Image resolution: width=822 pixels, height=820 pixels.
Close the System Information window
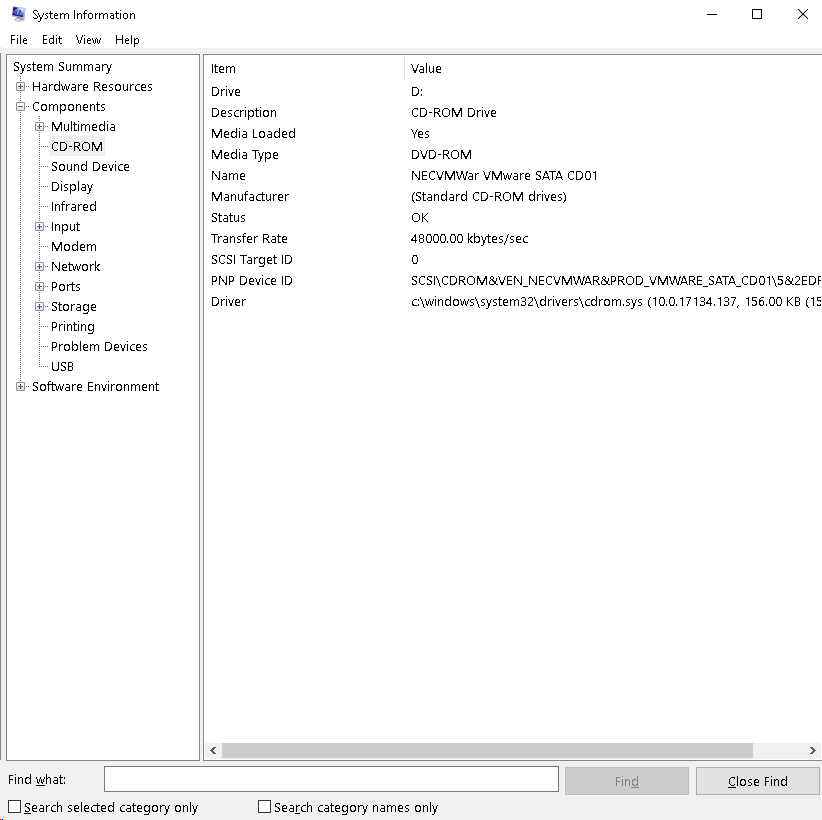pos(803,14)
